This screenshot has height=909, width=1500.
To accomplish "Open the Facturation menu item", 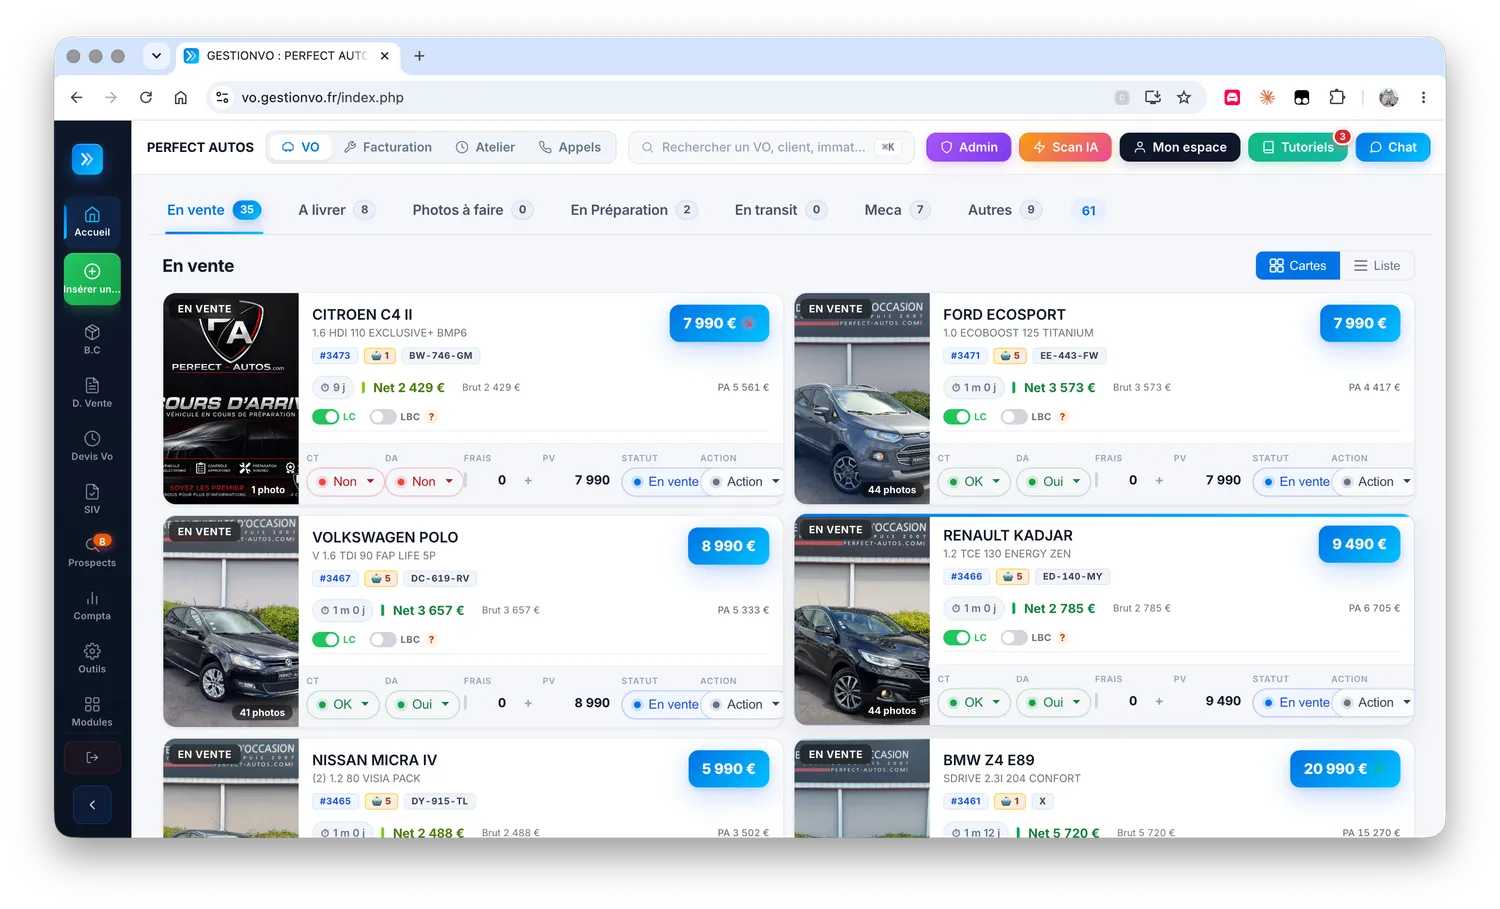I will click(388, 147).
